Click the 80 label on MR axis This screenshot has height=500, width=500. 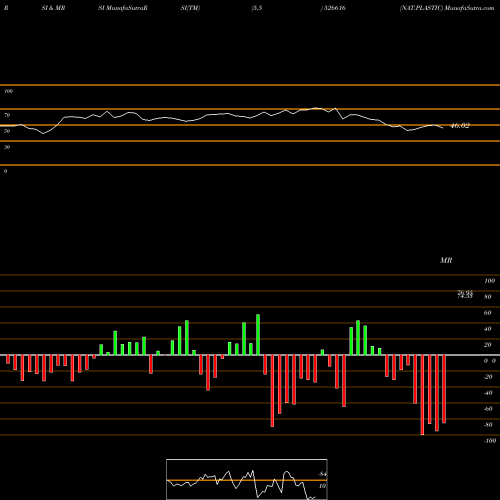[488, 297]
